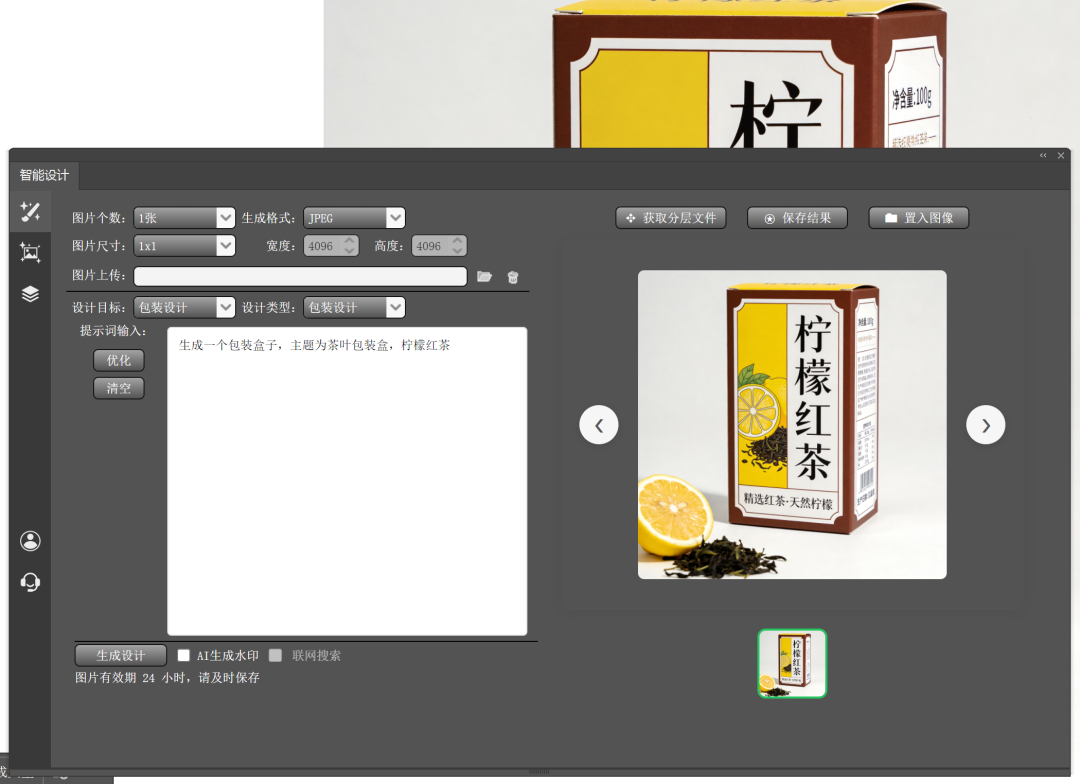Close the 智能设计 panel

click(1061, 156)
